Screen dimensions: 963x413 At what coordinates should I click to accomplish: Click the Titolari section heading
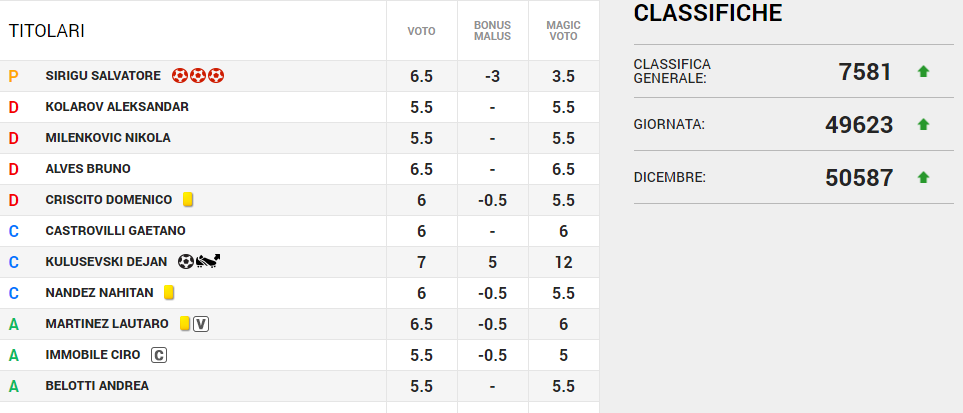46,31
